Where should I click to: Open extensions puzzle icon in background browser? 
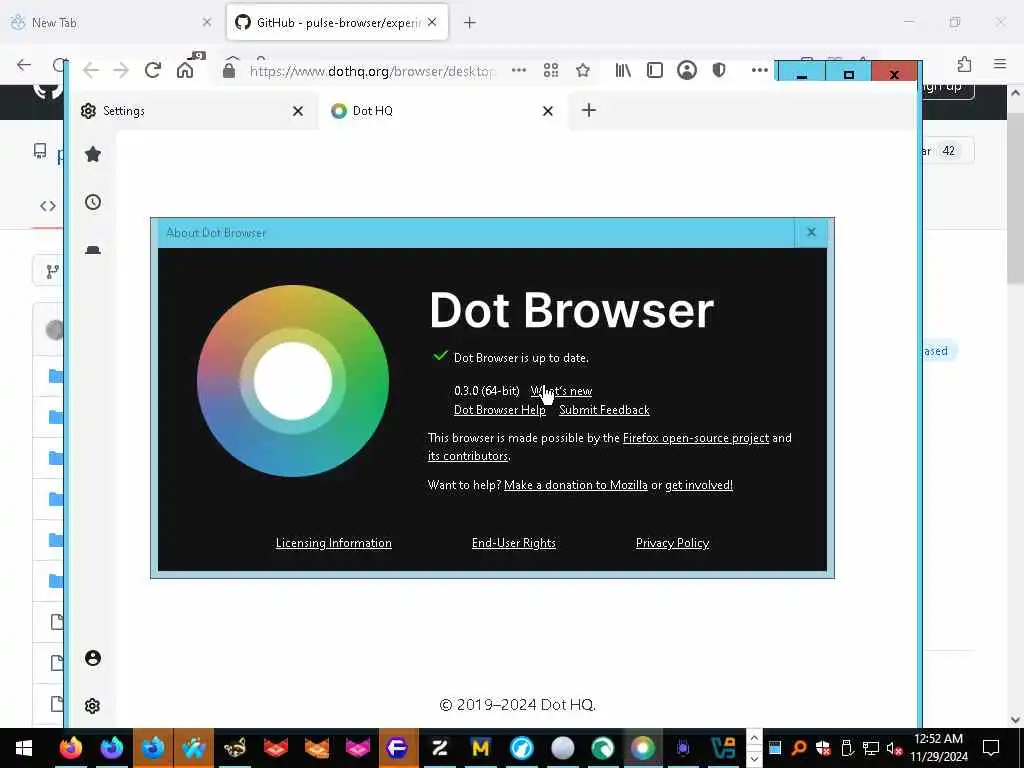click(x=964, y=64)
